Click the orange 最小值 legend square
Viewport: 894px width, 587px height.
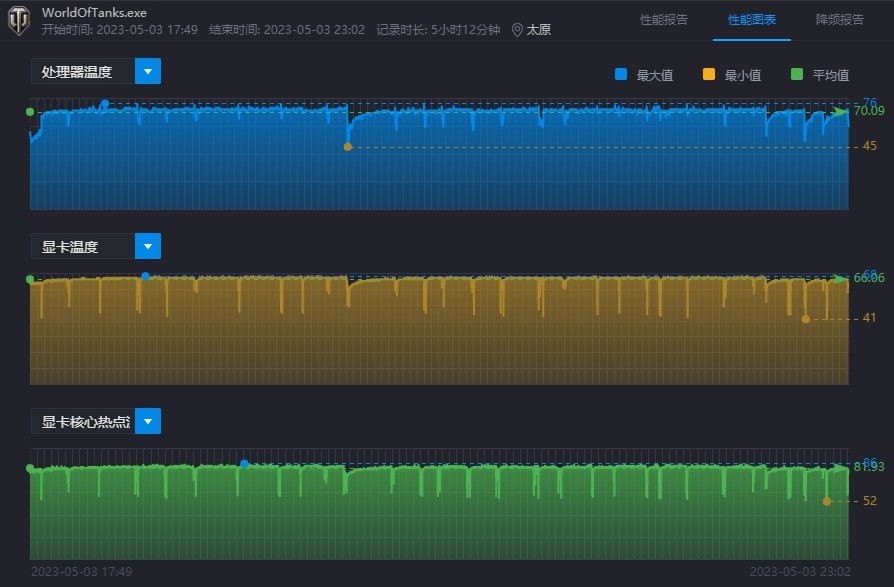709,74
